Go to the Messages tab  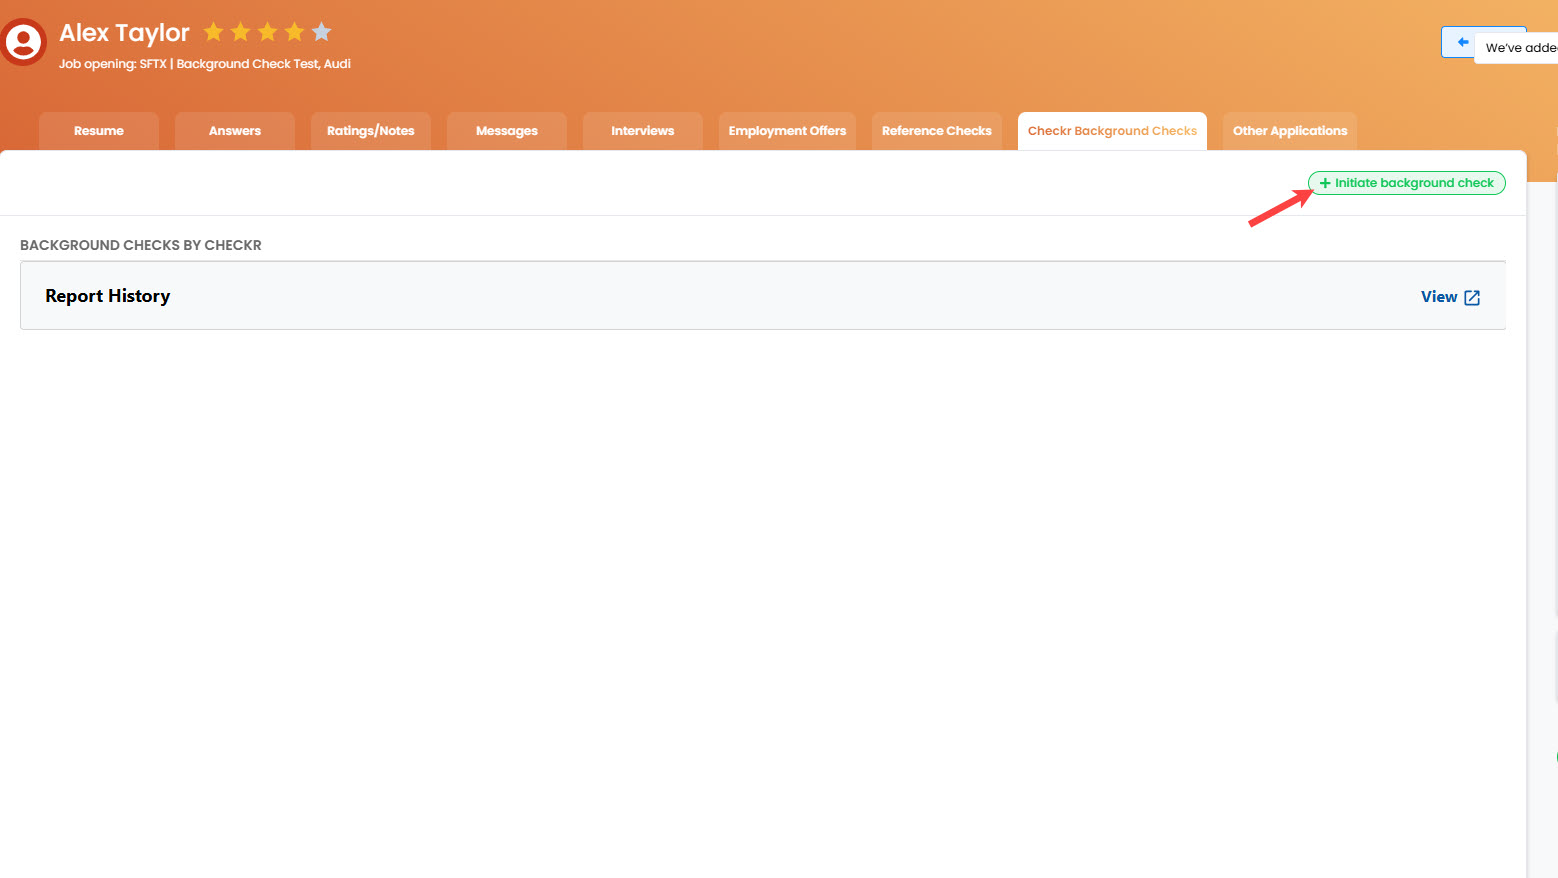(507, 131)
